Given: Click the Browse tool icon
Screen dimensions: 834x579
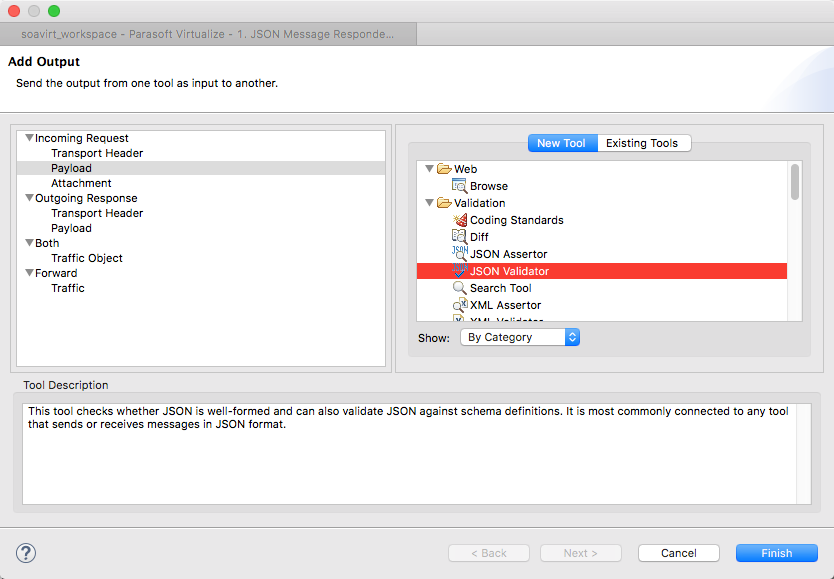Looking at the screenshot, I should (459, 186).
